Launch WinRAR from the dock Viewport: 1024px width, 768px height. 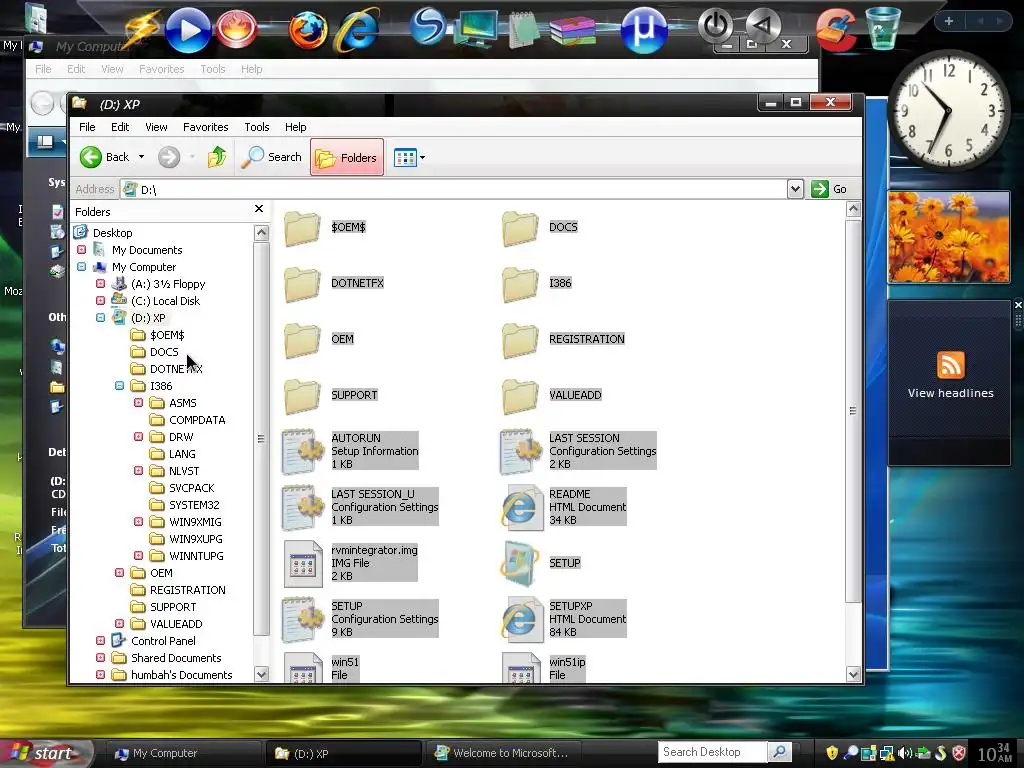[572, 30]
